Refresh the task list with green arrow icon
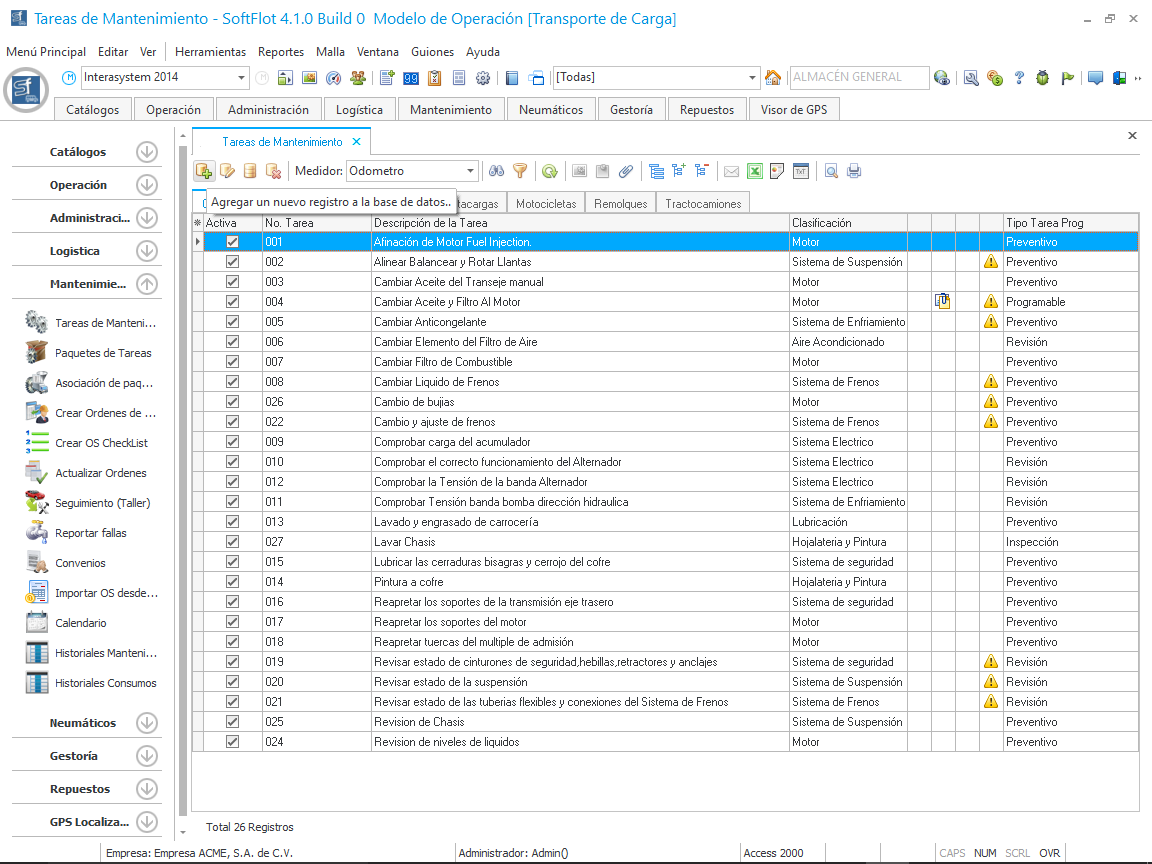The image size is (1152, 864). (x=549, y=171)
